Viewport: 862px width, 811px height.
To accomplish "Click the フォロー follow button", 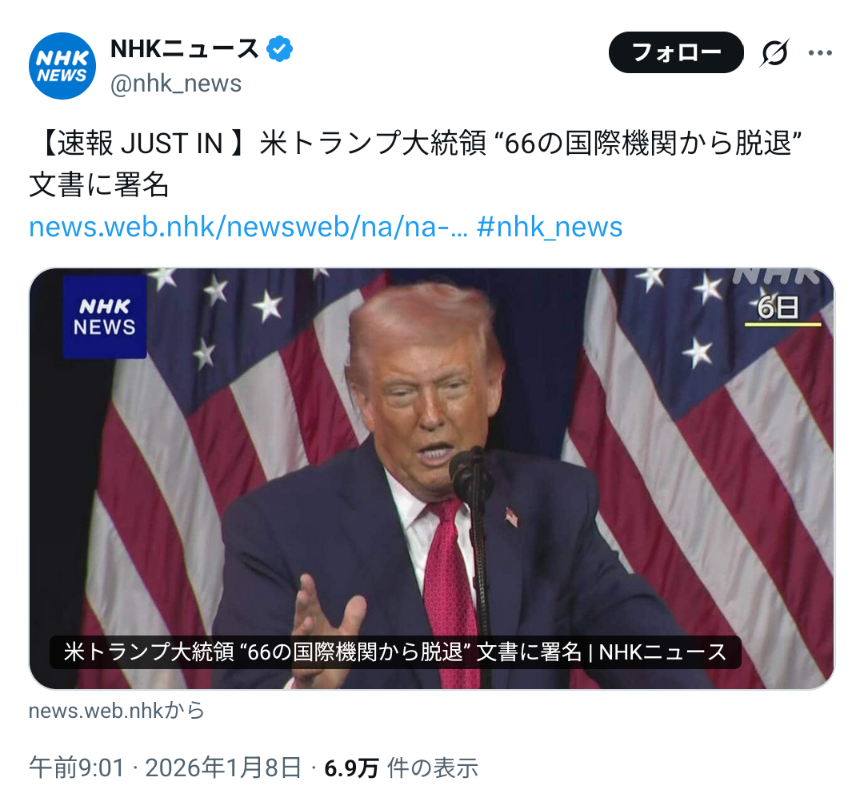I will (676, 52).
